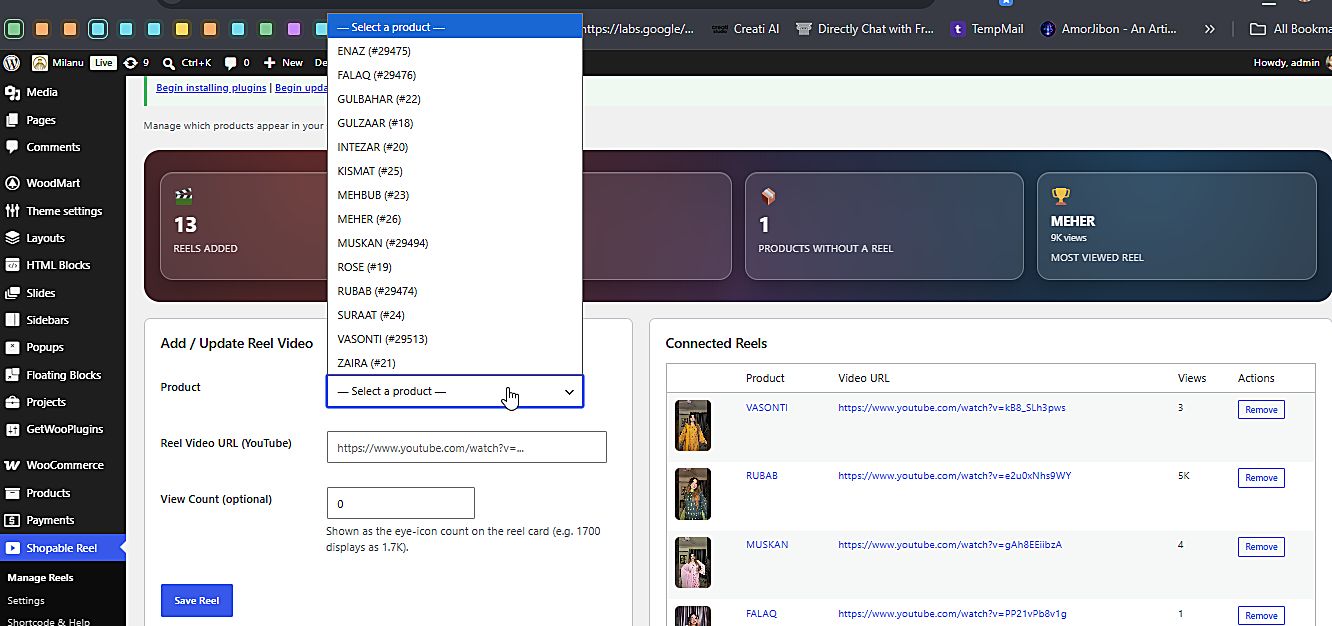Select VASONTI (#29513) from the list
This screenshot has height=626, width=1332.
pyautogui.click(x=455, y=339)
